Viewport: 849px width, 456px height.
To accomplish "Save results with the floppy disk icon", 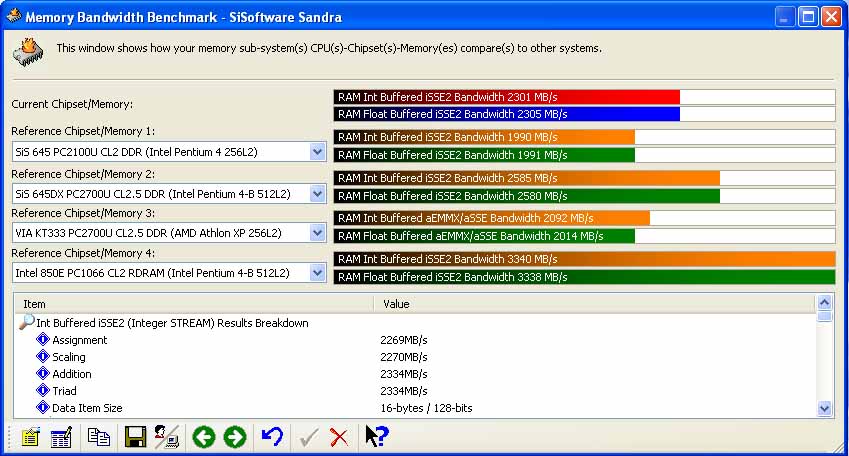I will click(x=135, y=437).
